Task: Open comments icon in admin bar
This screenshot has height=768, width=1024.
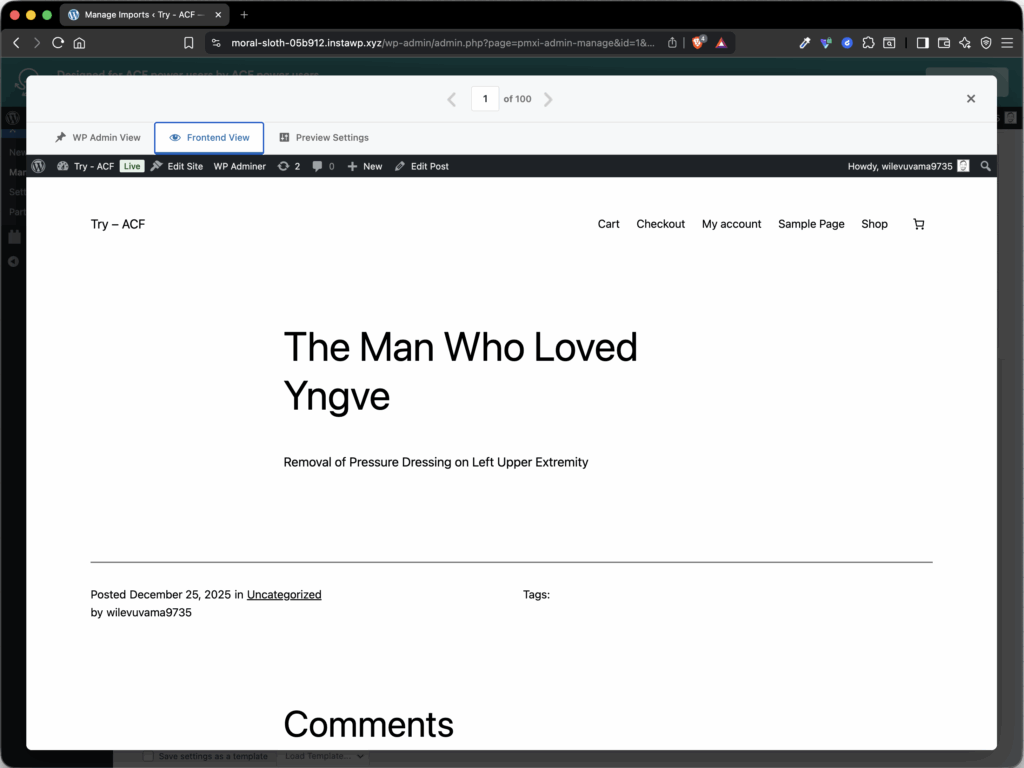Action: tap(323, 167)
